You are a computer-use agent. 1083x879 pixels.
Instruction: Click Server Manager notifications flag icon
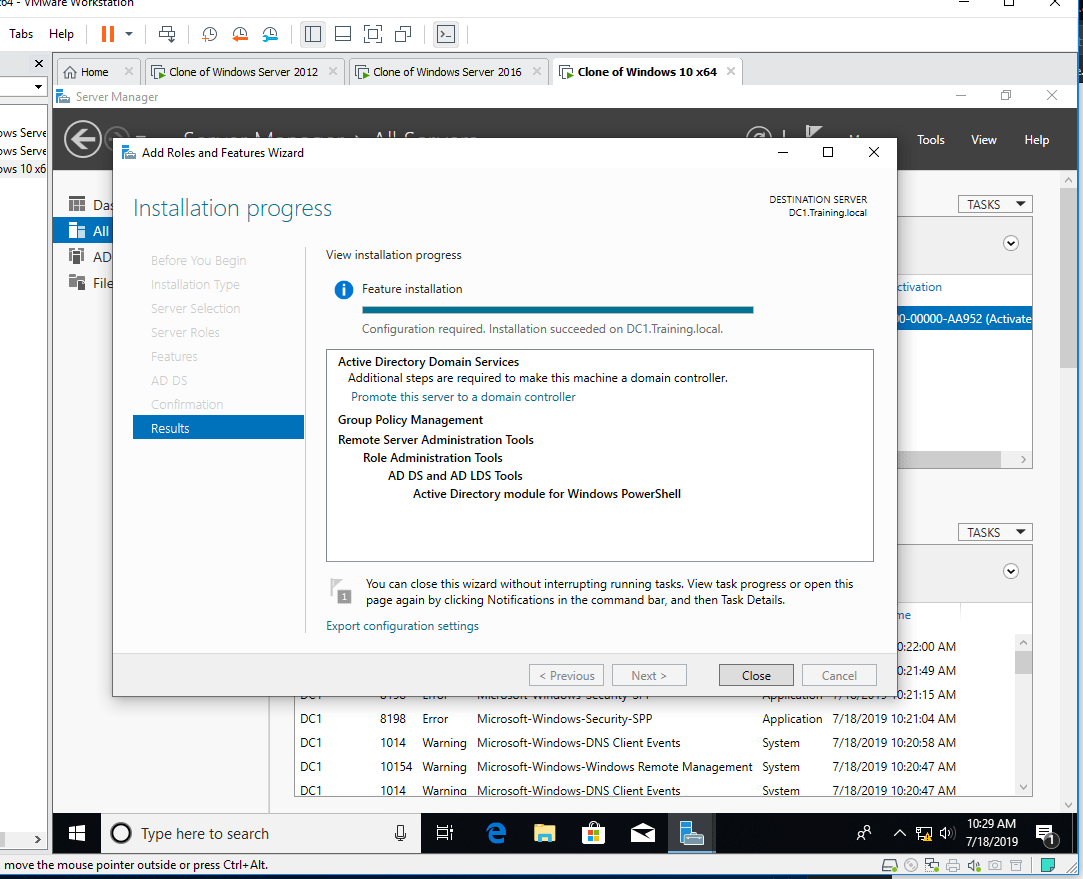point(814,132)
